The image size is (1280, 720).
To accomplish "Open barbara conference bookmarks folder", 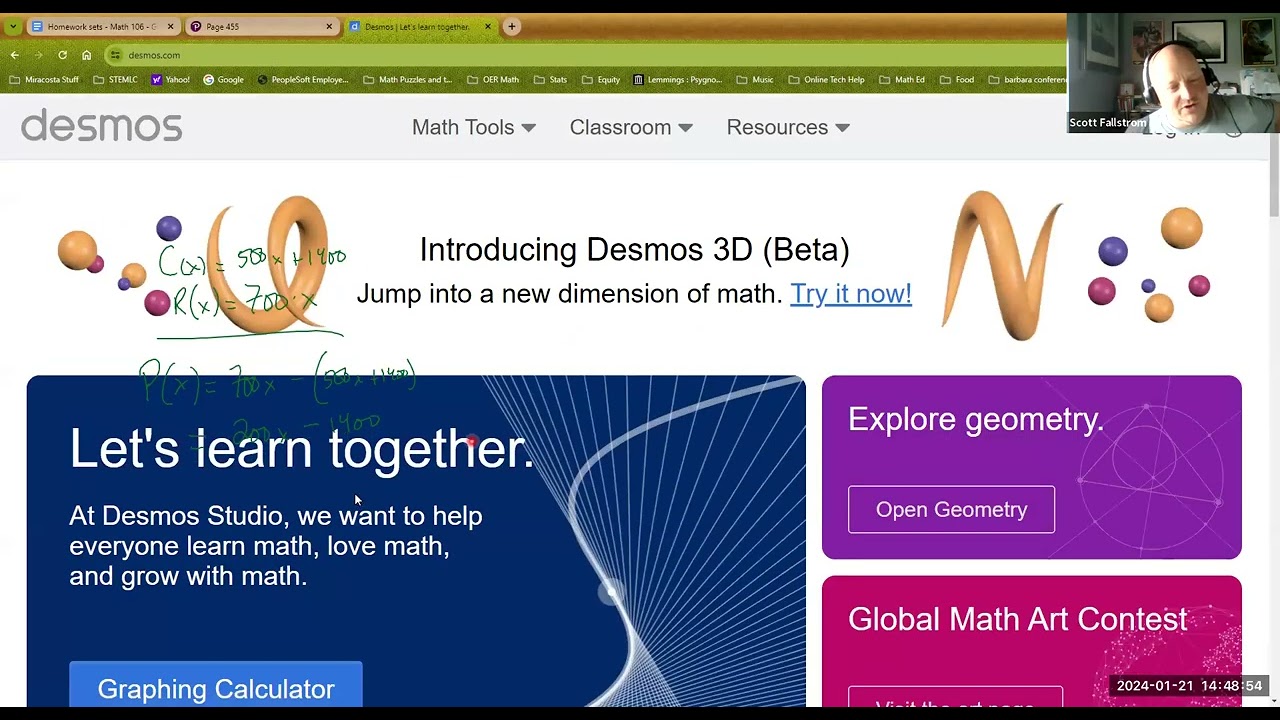I will [1027, 80].
